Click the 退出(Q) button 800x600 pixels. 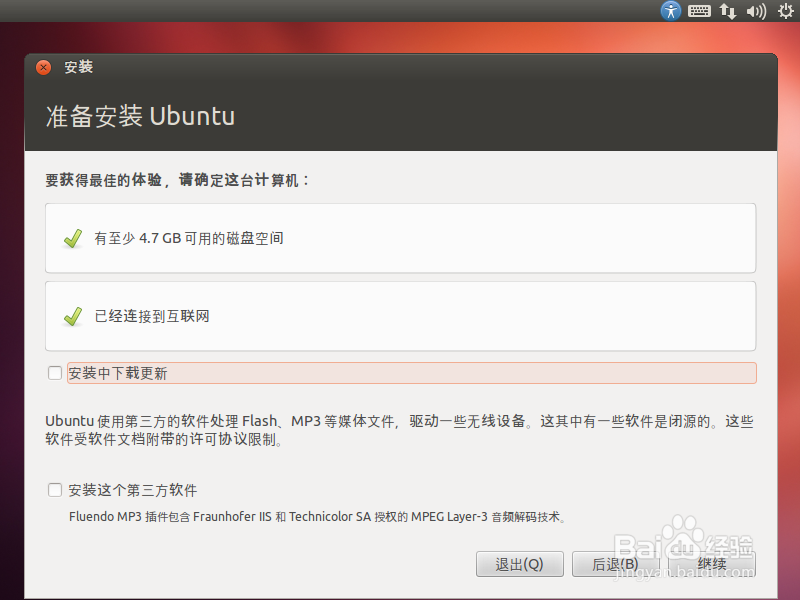point(519,563)
